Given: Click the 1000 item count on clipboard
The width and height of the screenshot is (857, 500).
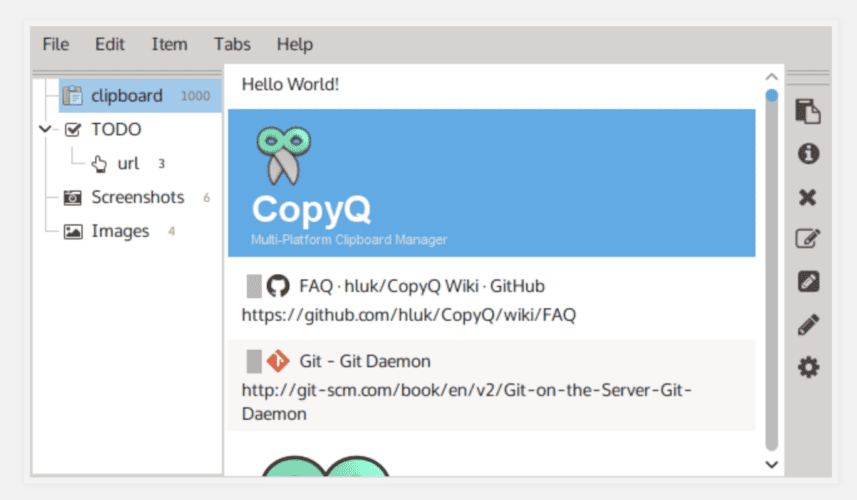Looking at the screenshot, I should [x=195, y=96].
